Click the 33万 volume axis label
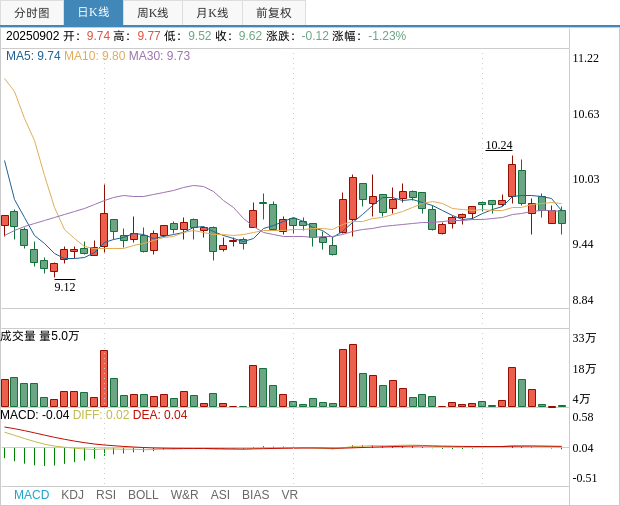 pos(584,338)
